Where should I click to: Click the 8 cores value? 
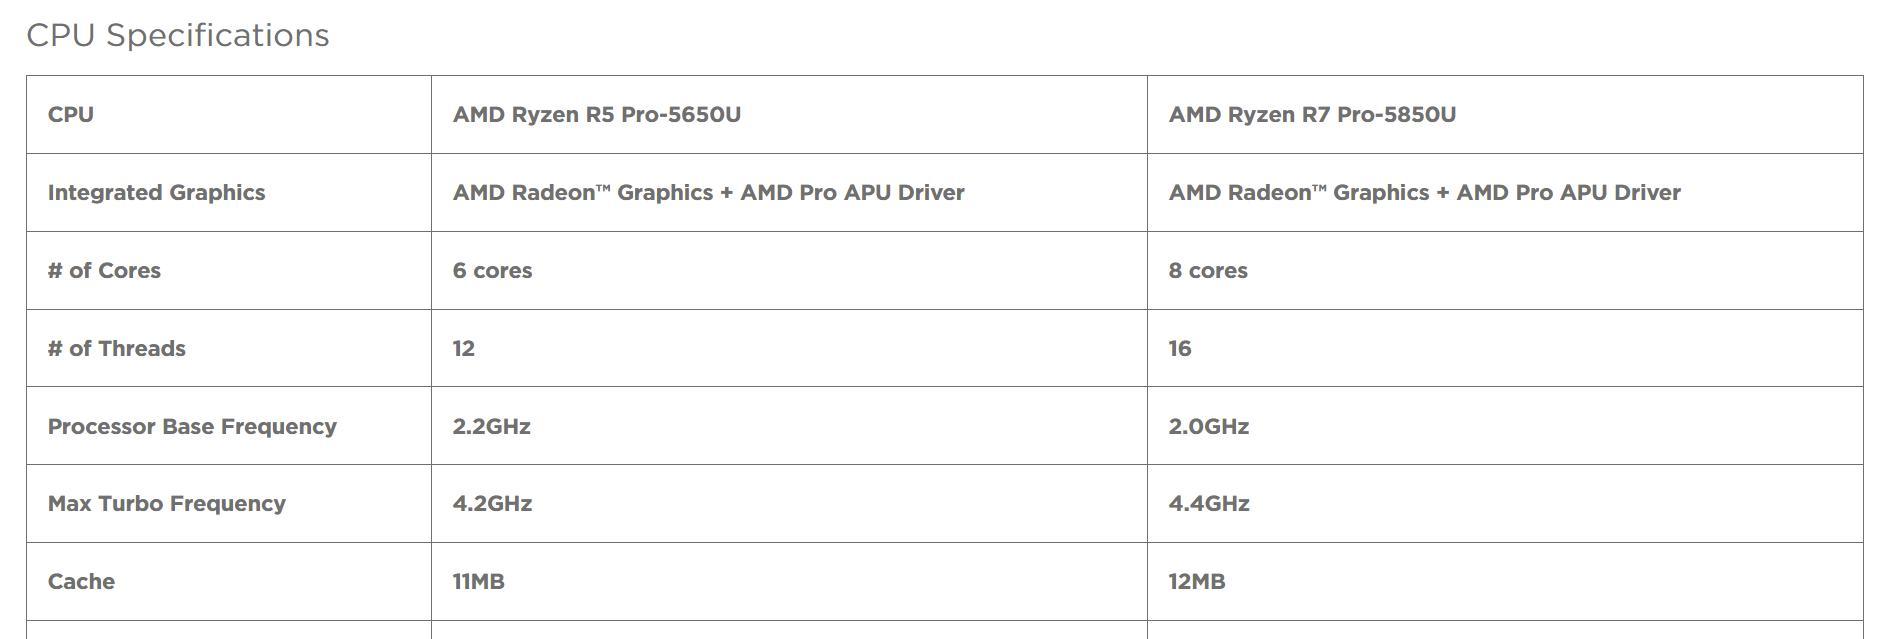point(1208,270)
